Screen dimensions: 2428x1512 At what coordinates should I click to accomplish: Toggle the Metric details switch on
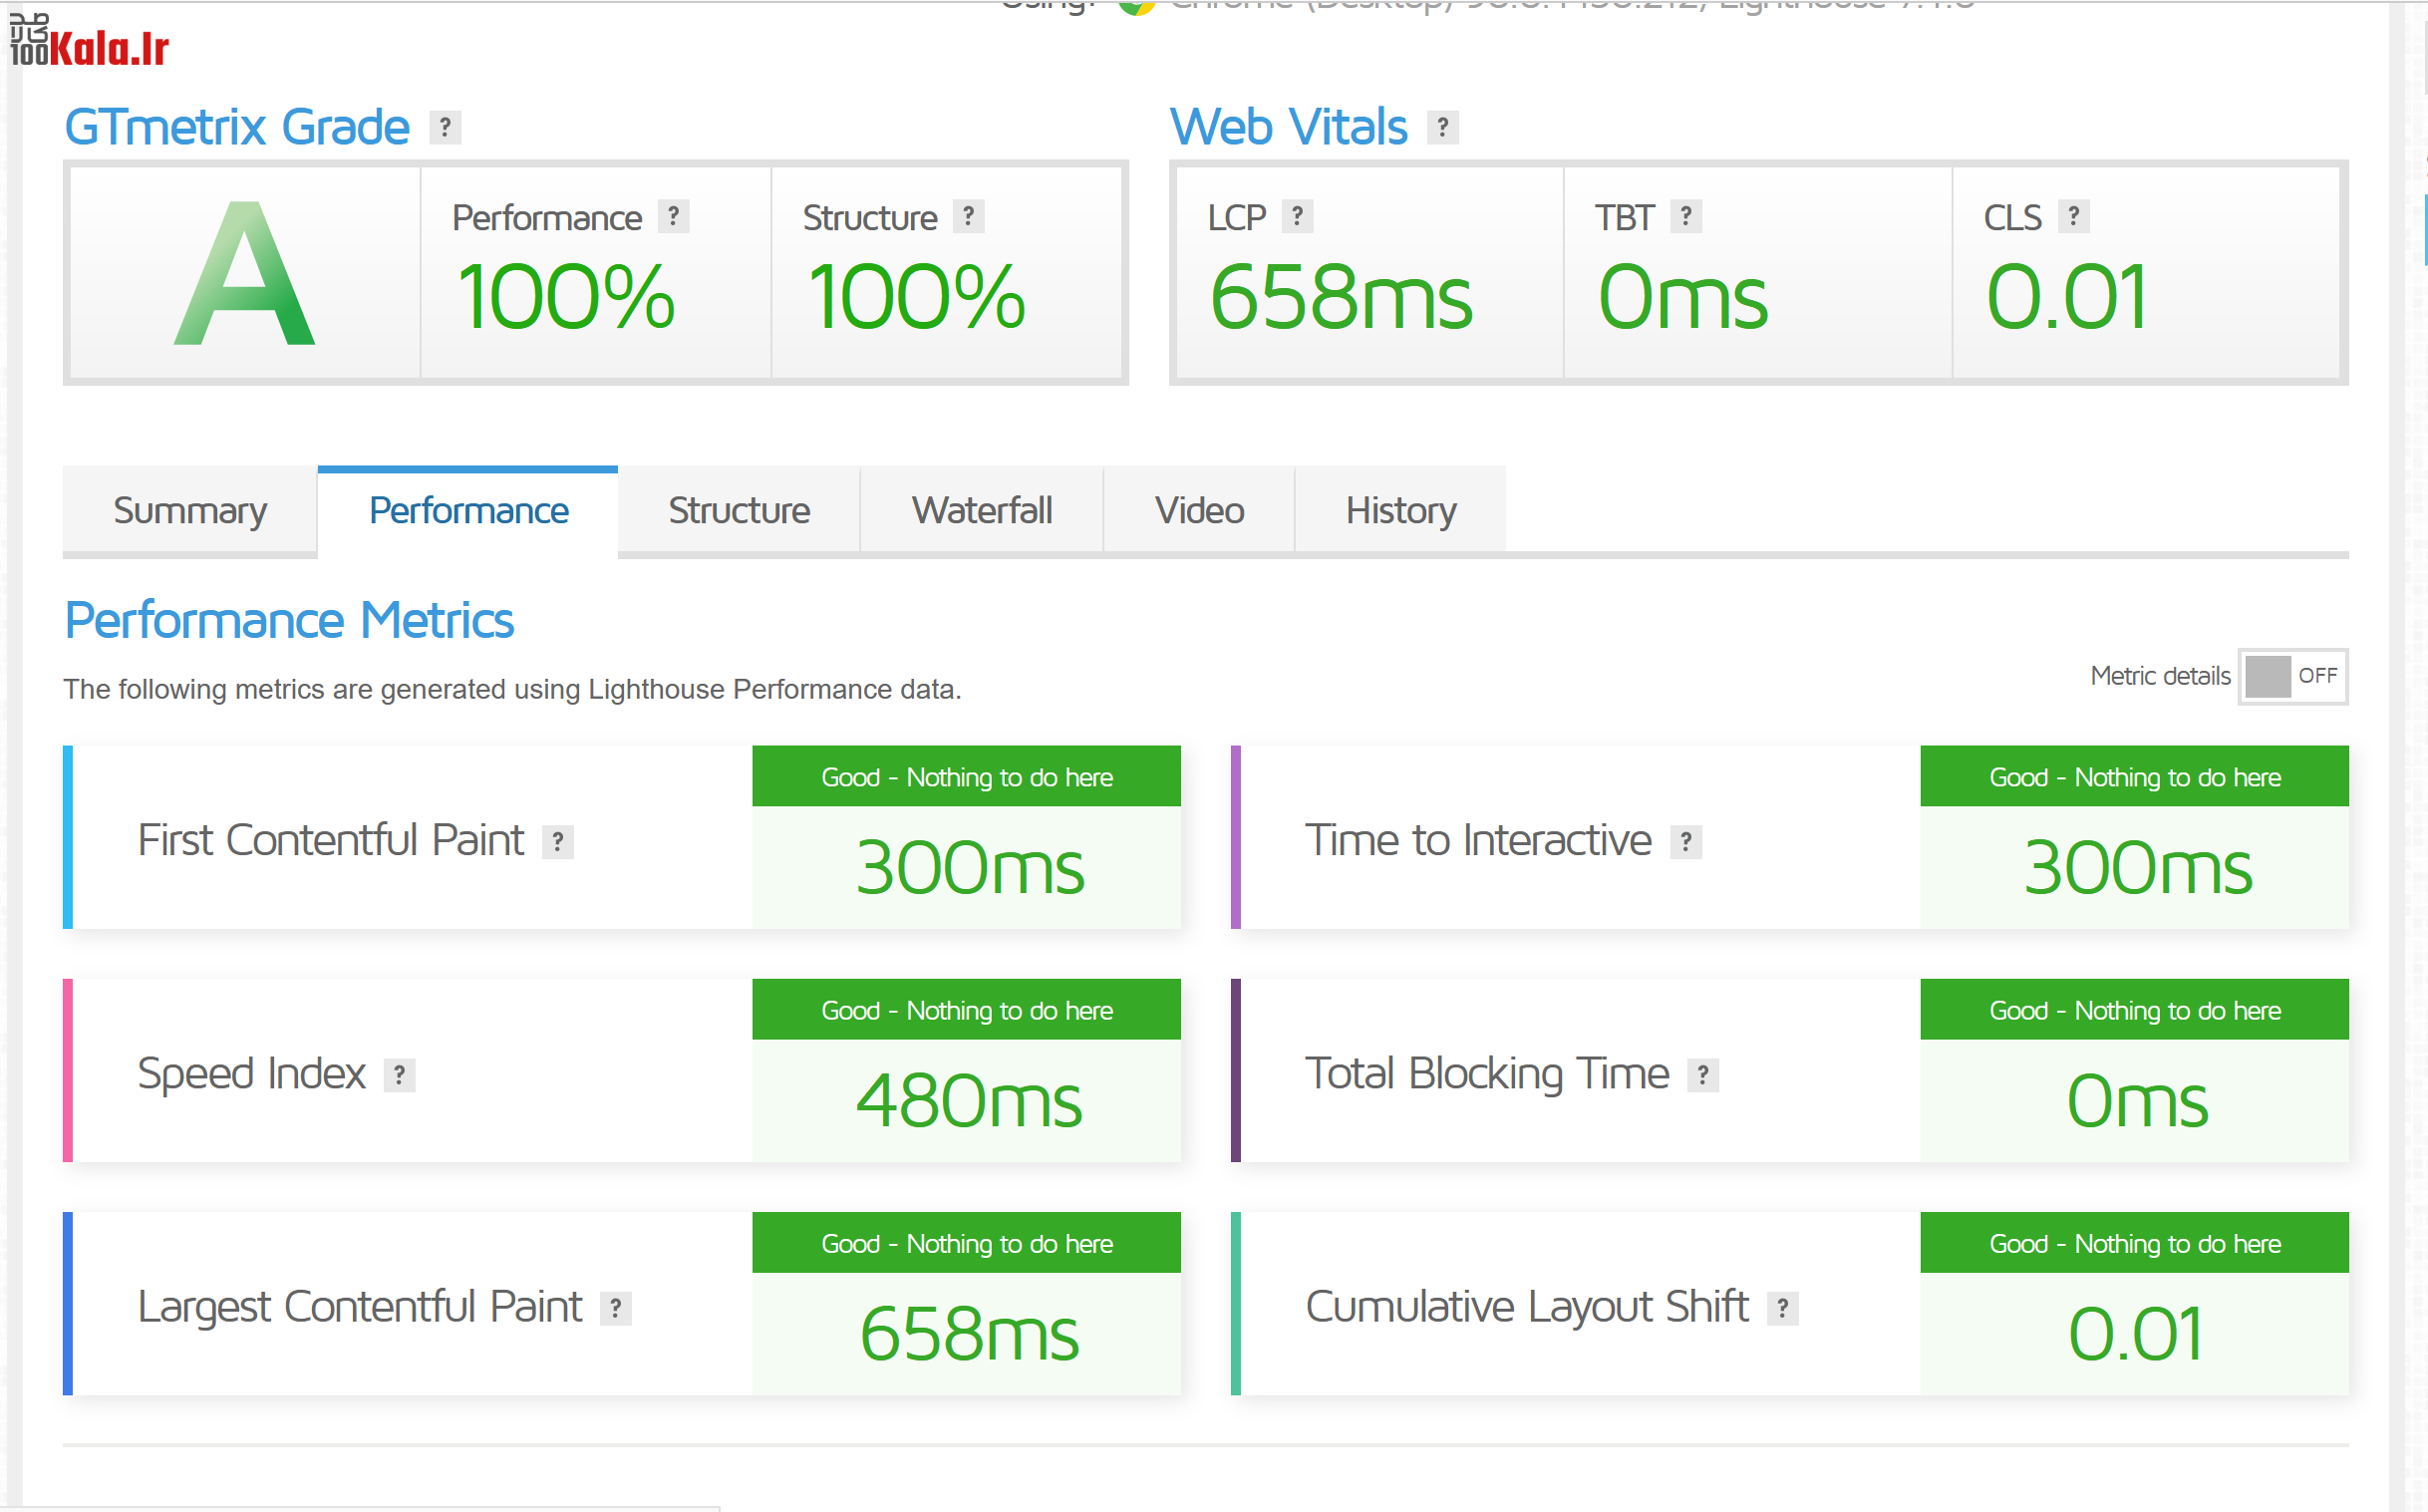2292,677
